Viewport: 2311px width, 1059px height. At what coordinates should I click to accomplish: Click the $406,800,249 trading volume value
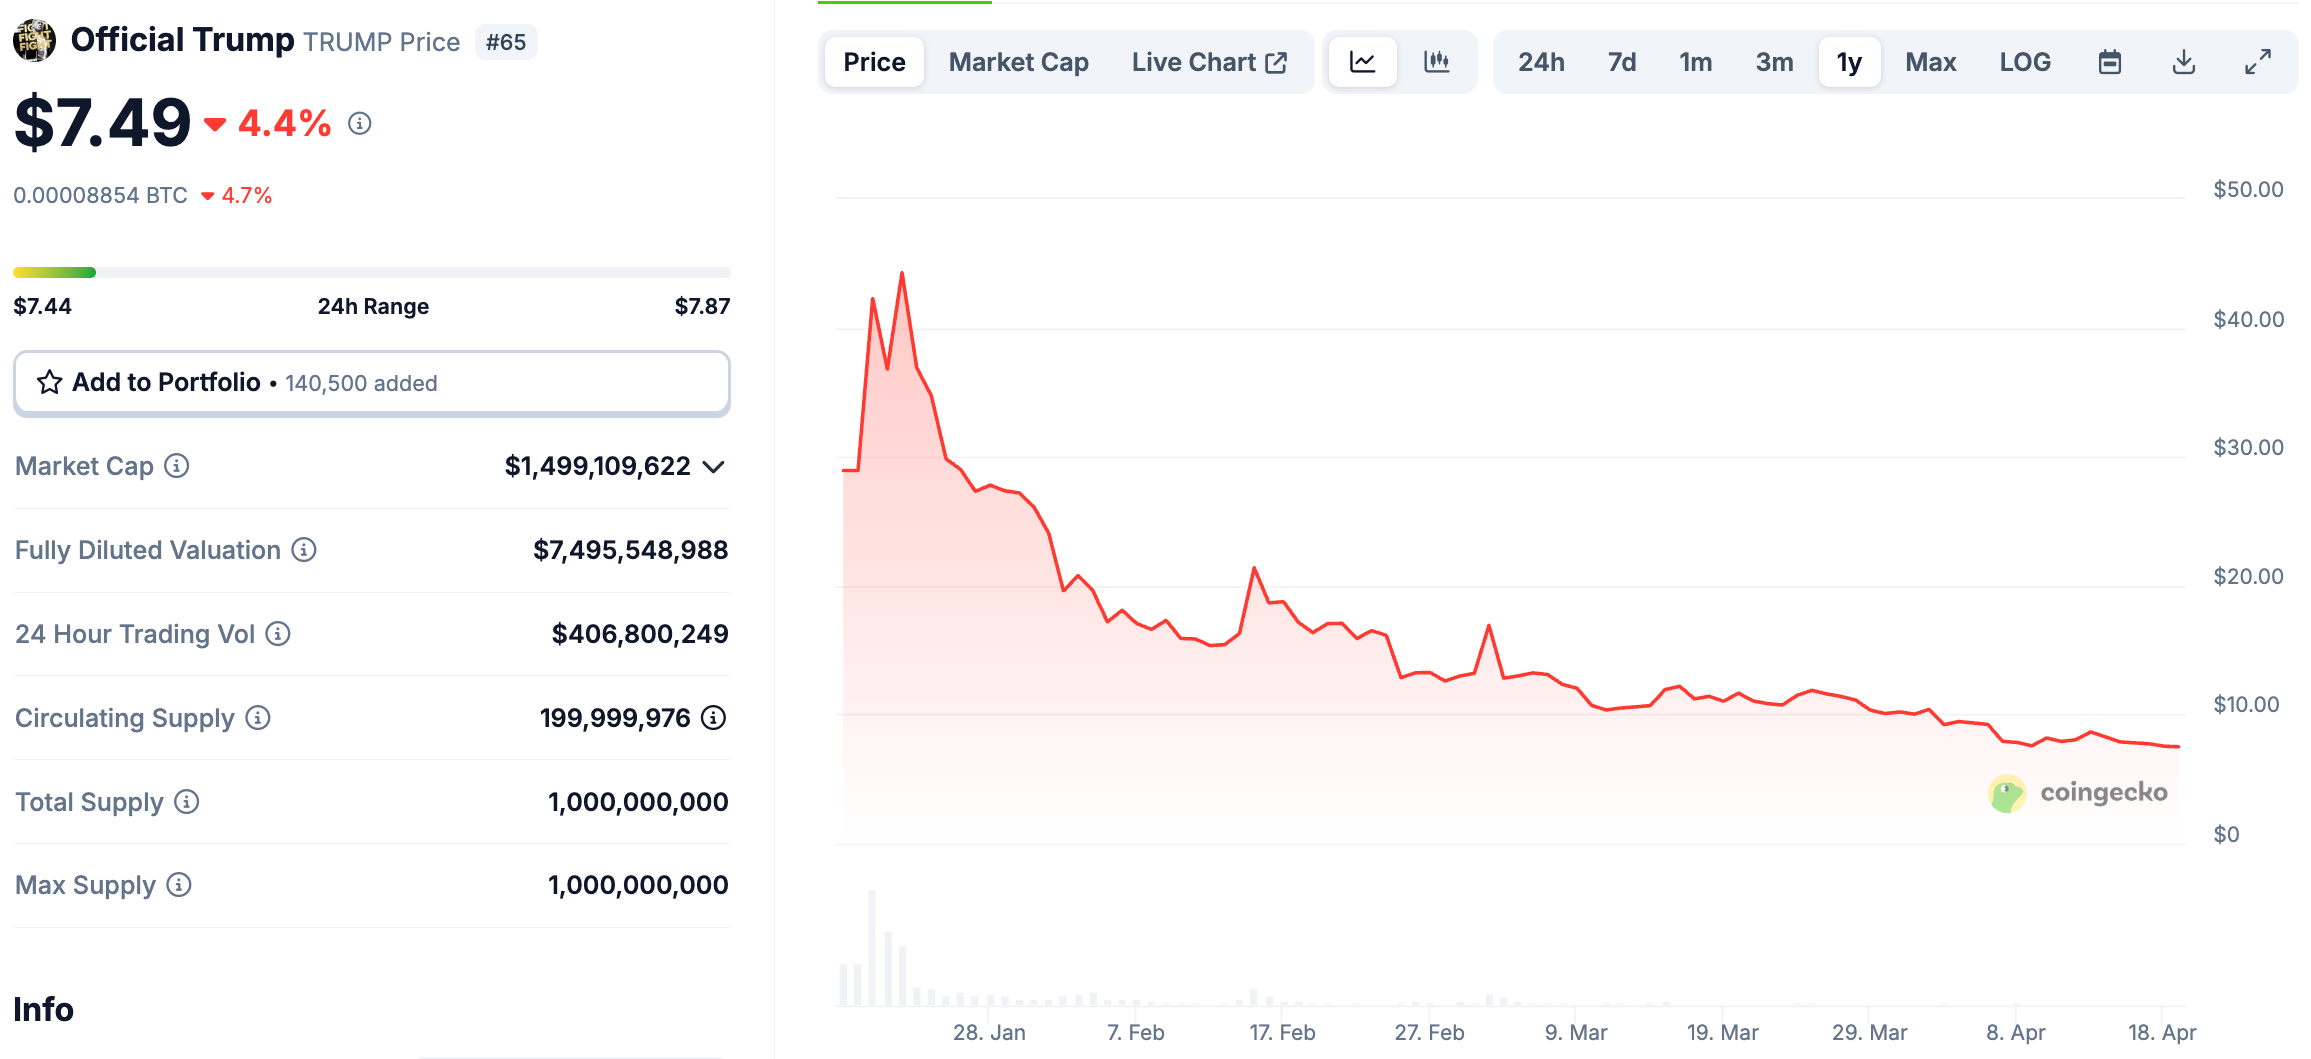[640, 634]
